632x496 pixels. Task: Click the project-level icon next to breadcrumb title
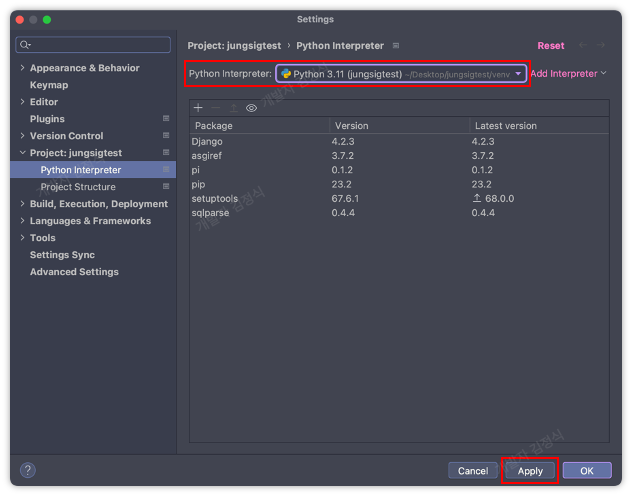(x=396, y=46)
